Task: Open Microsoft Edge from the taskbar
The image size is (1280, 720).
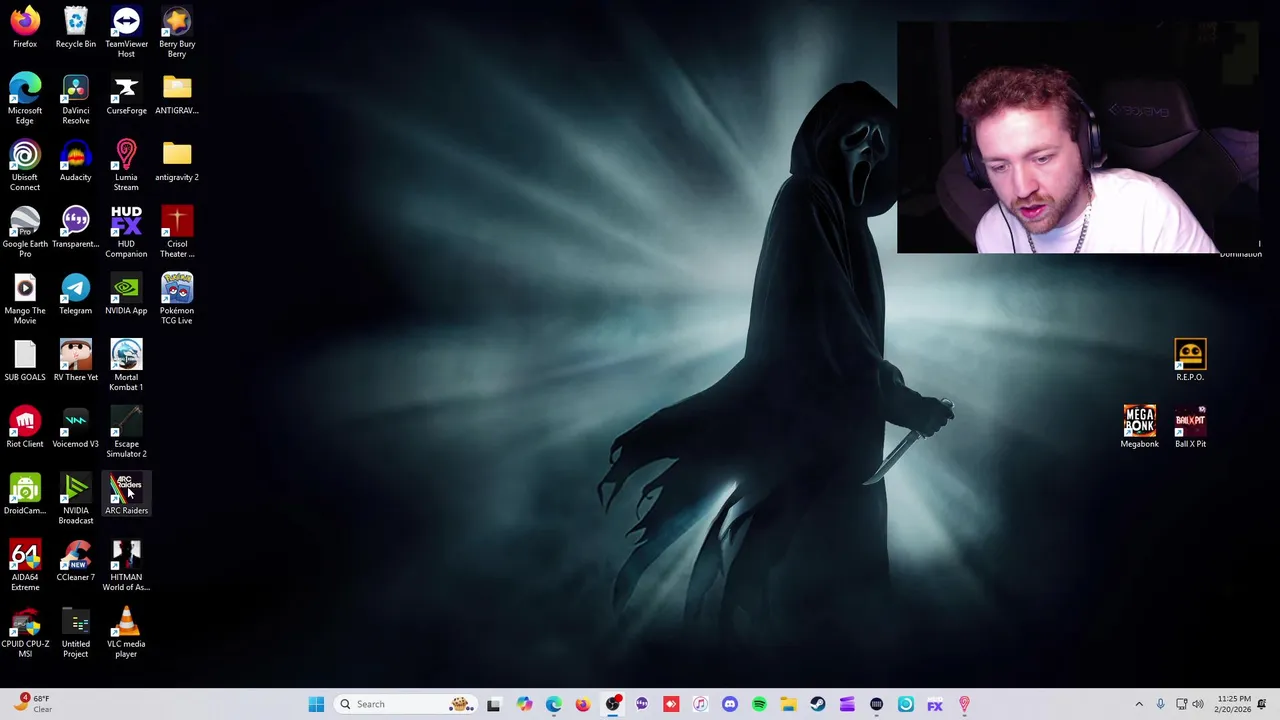Action: click(x=553, y=704)
